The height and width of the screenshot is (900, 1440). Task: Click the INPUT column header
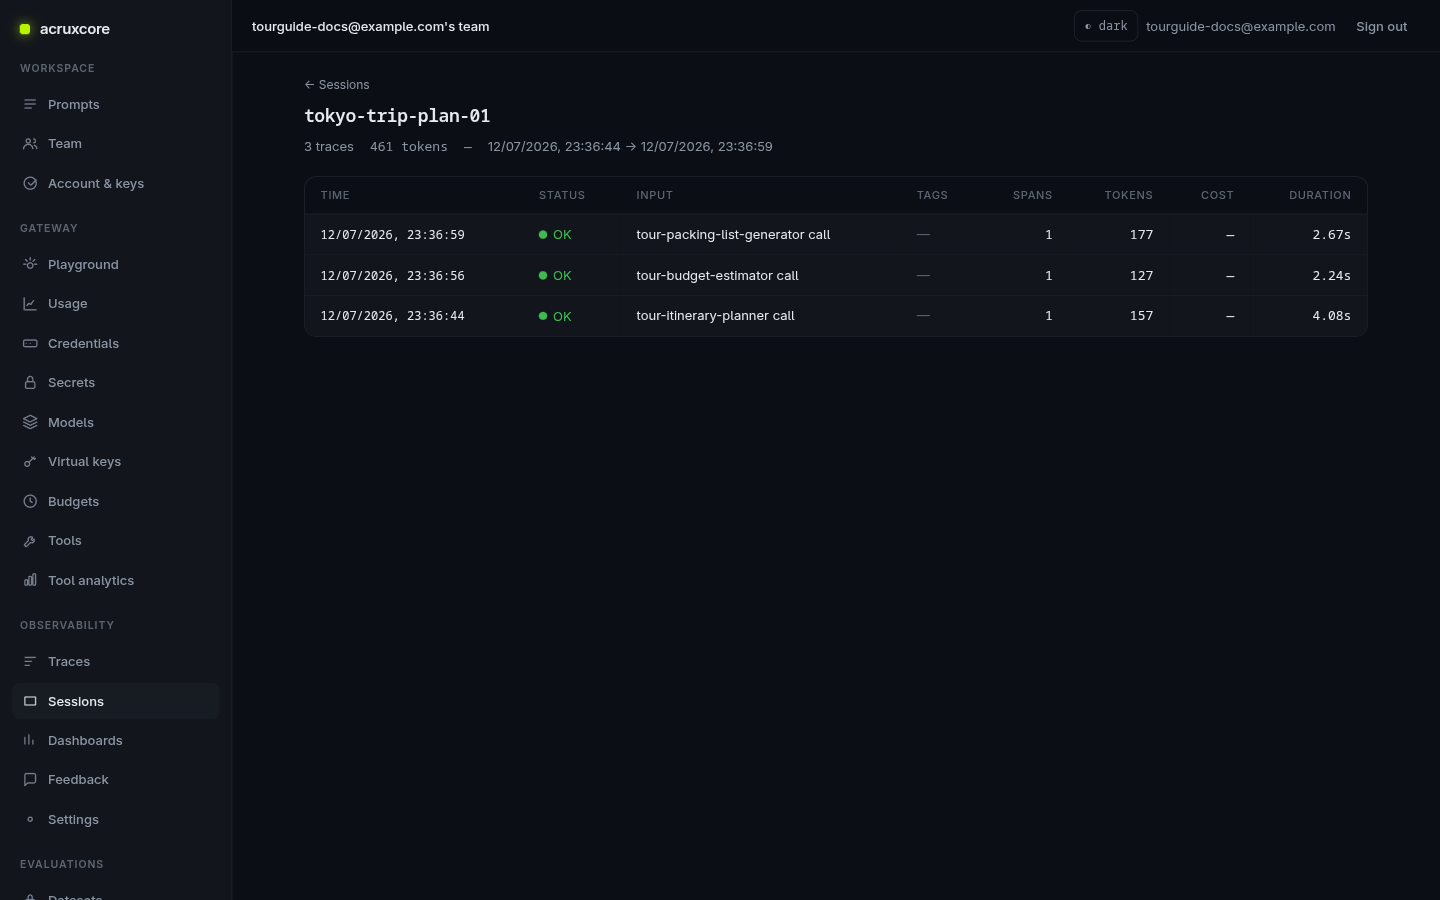coord(654,196)
